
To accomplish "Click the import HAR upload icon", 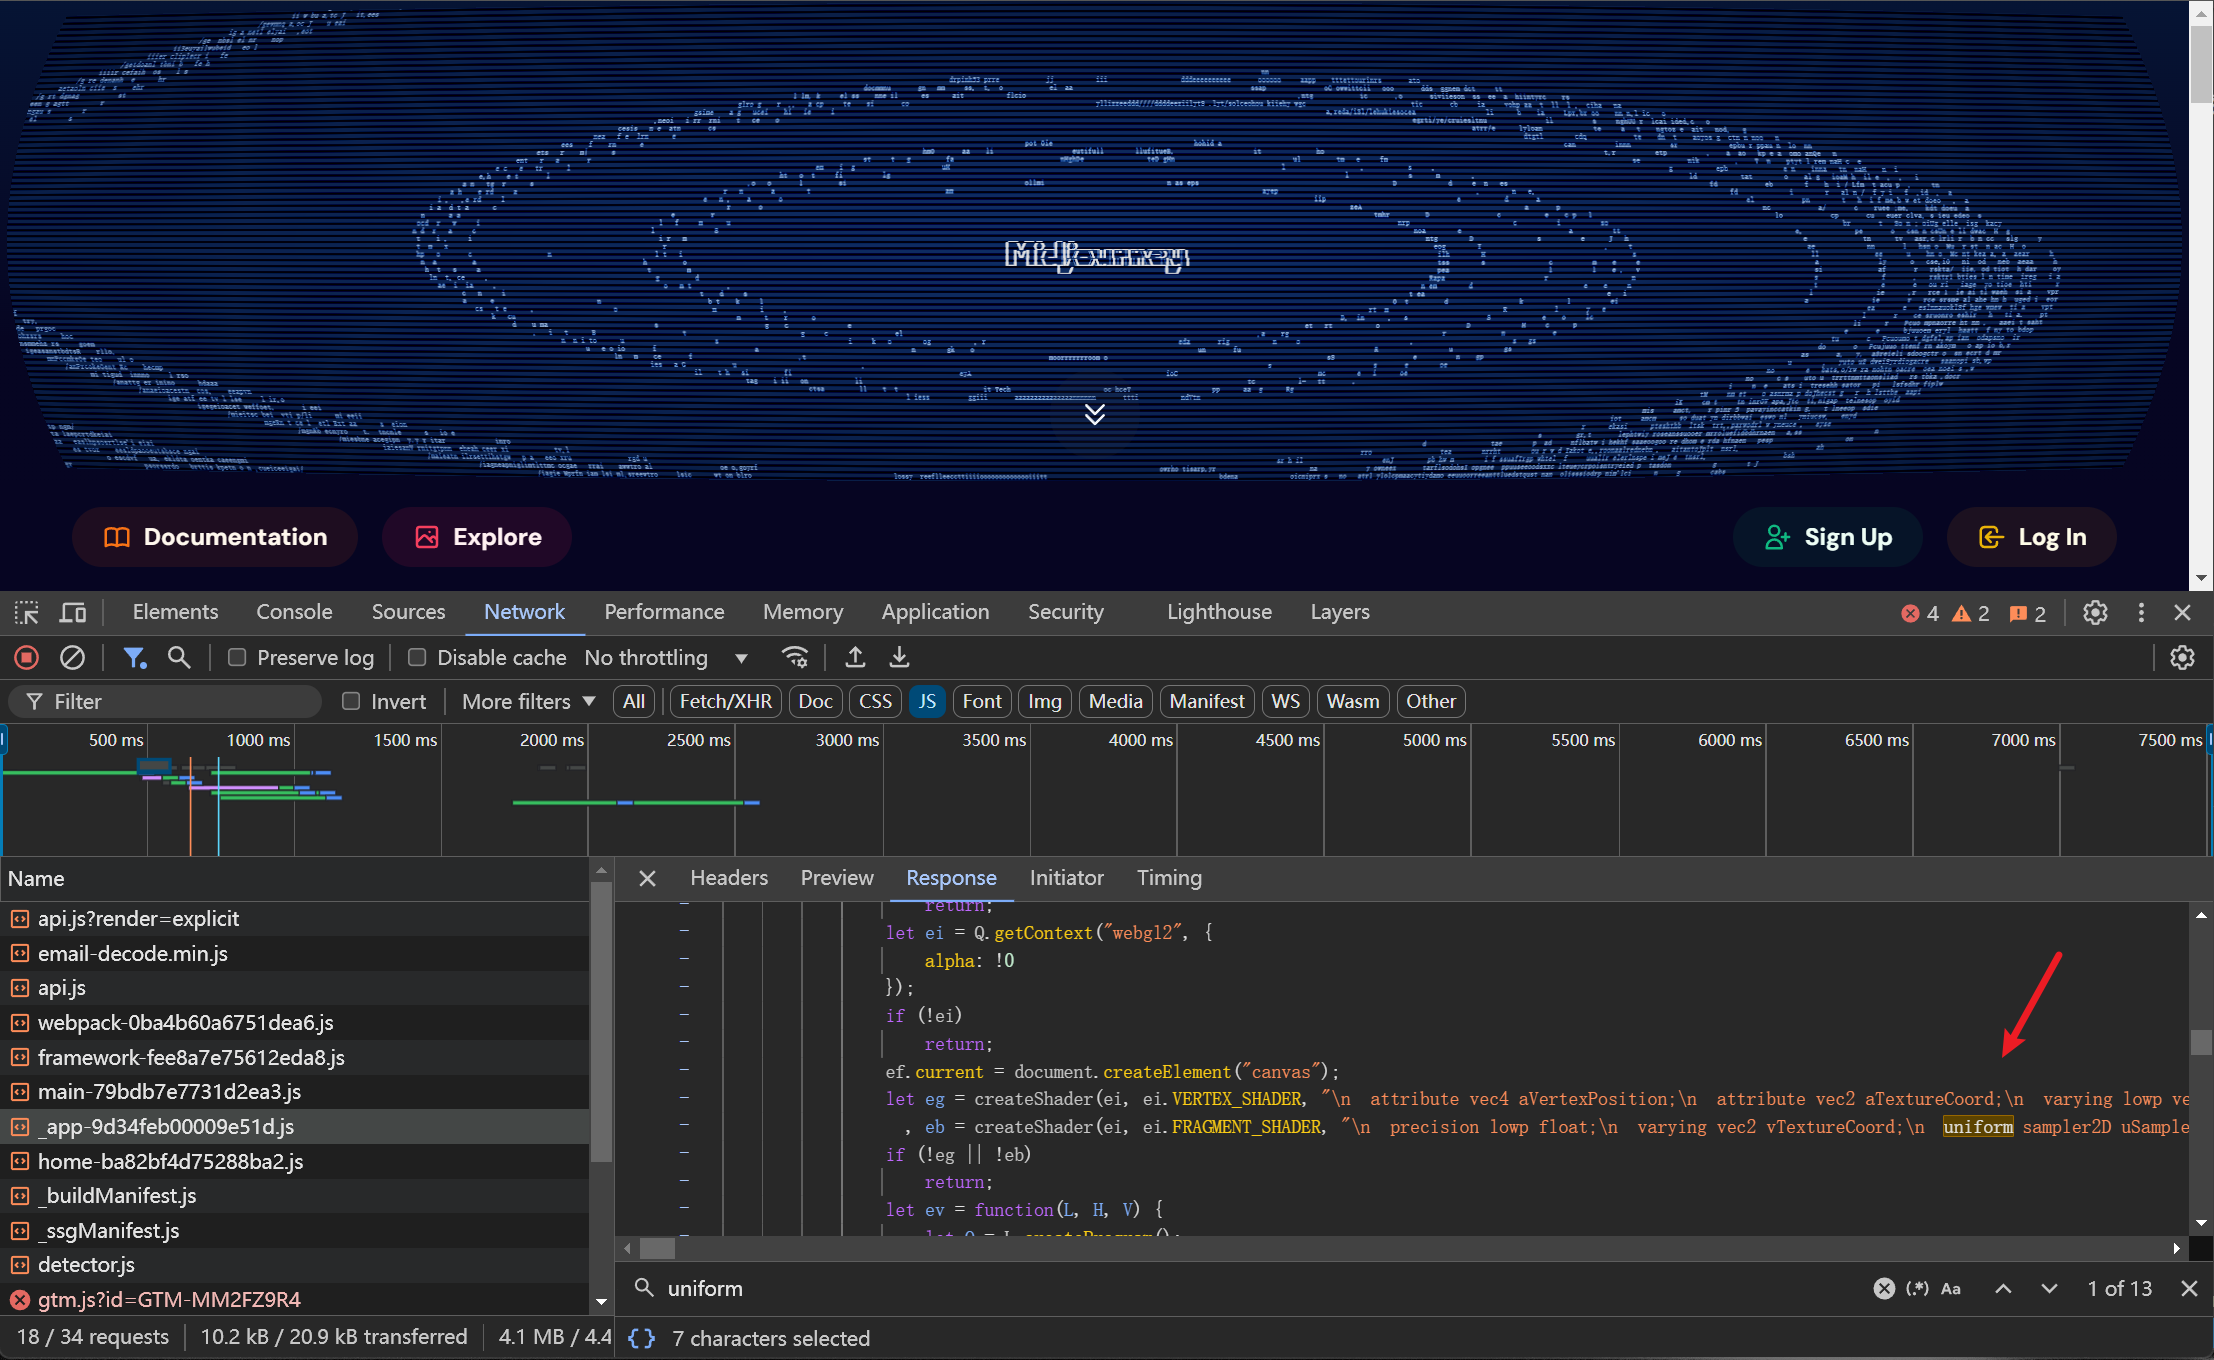I will (855, 657).
